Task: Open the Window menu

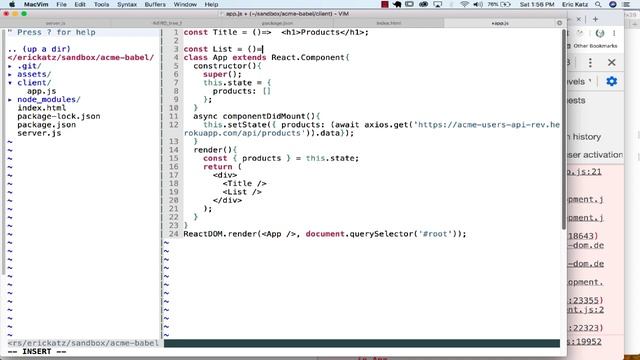Action: [185, 4]
